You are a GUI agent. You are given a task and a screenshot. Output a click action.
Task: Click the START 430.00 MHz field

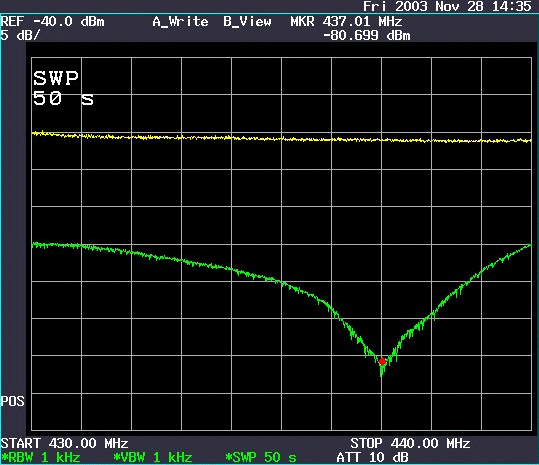tap(64, 443)
